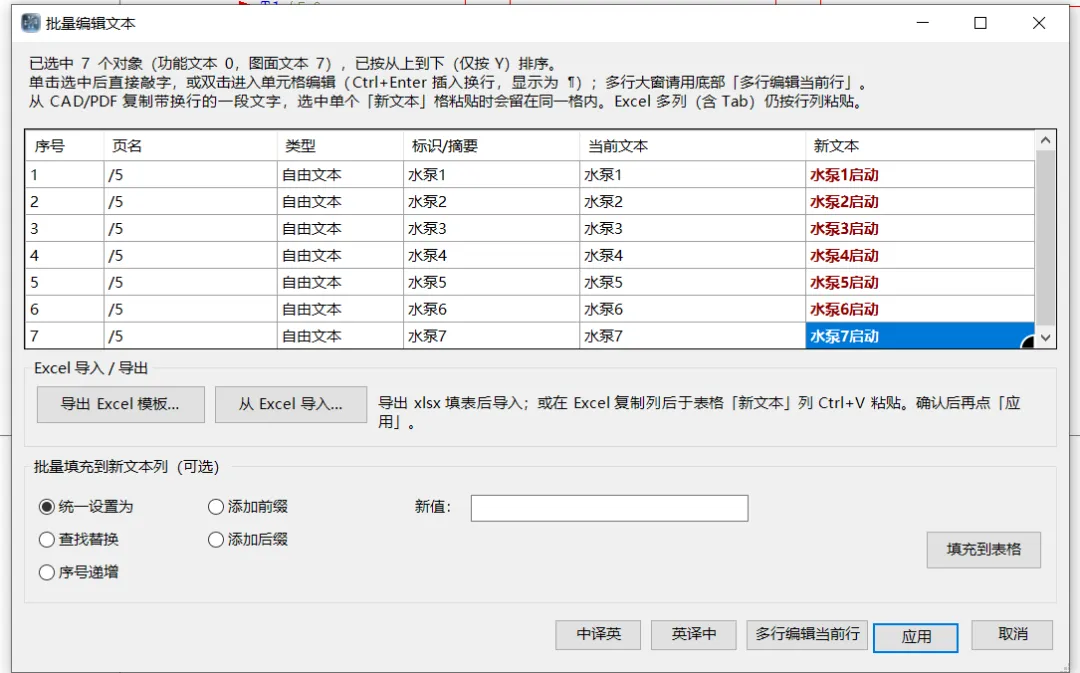The width and height of the screenshot is (1080, 673).
Task: Select the 水泵4启动 new text cell
Action: [920, 256]
